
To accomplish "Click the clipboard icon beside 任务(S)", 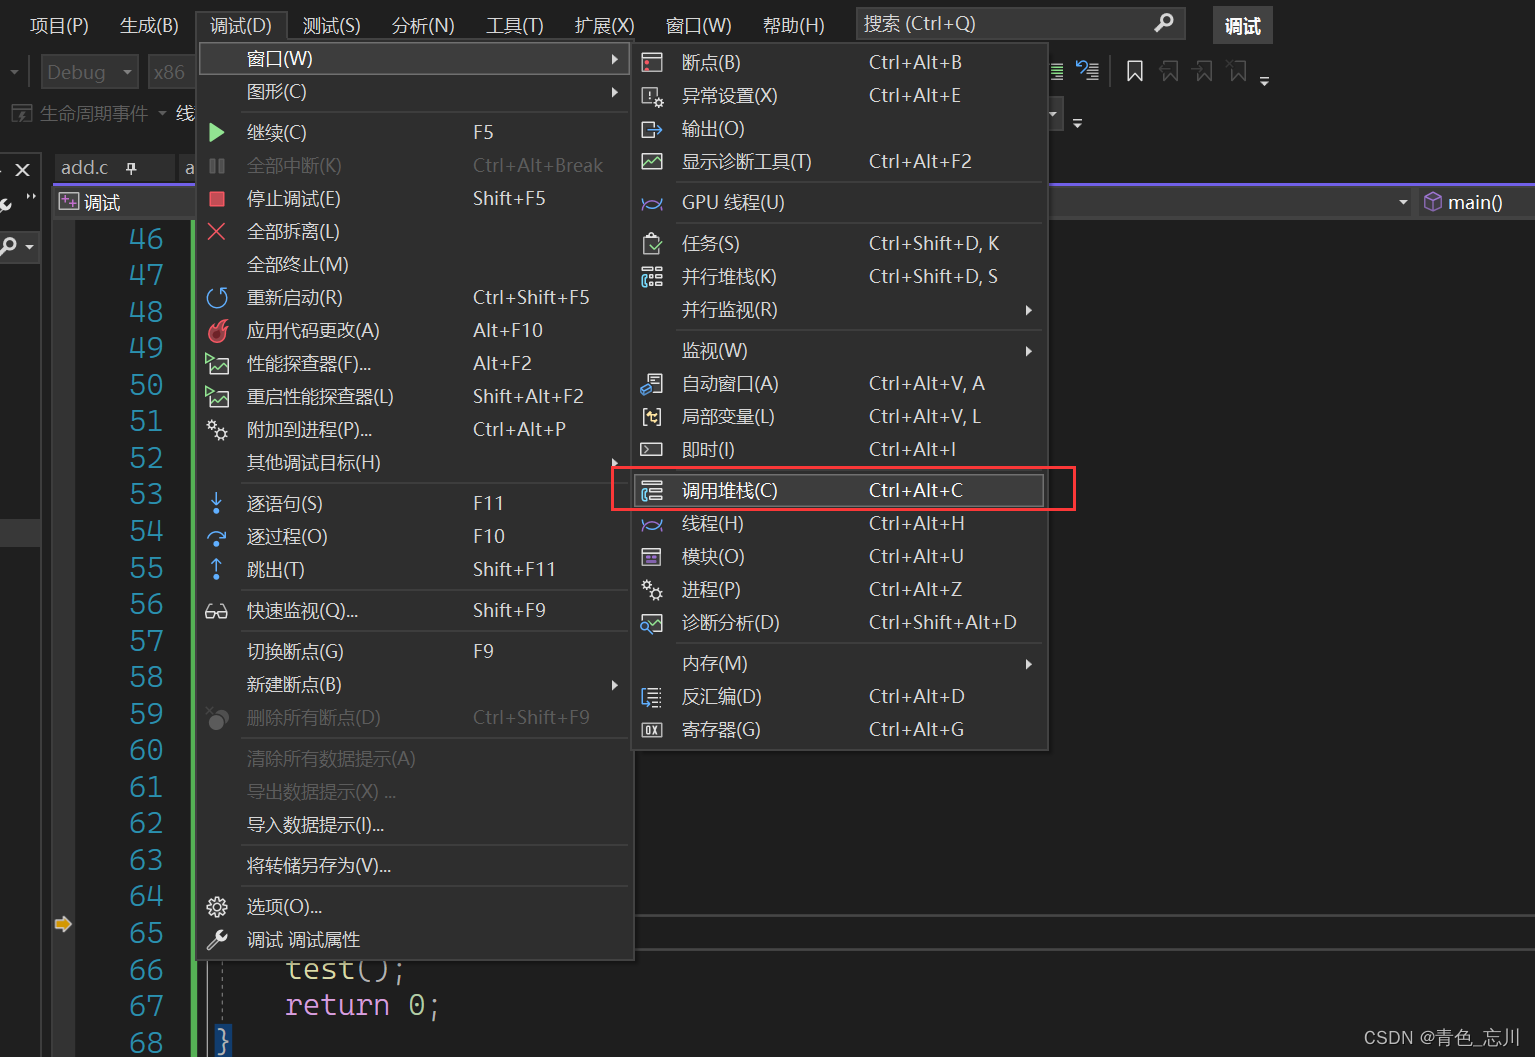I will point(652,243).
